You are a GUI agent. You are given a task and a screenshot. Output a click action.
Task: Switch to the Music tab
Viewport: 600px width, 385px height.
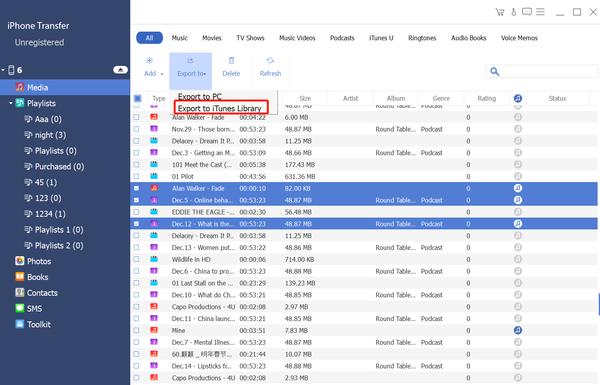pos(179,38)
